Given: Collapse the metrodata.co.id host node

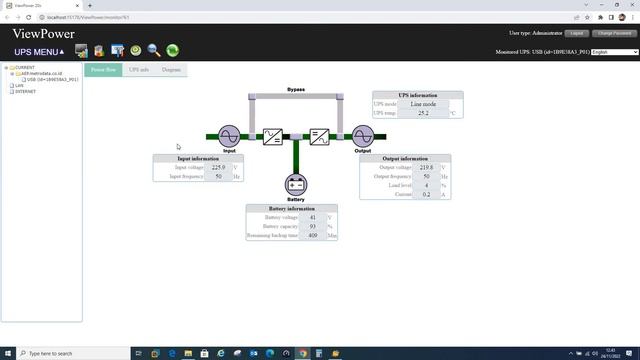Looking at the screenshot, I should 12,74.
